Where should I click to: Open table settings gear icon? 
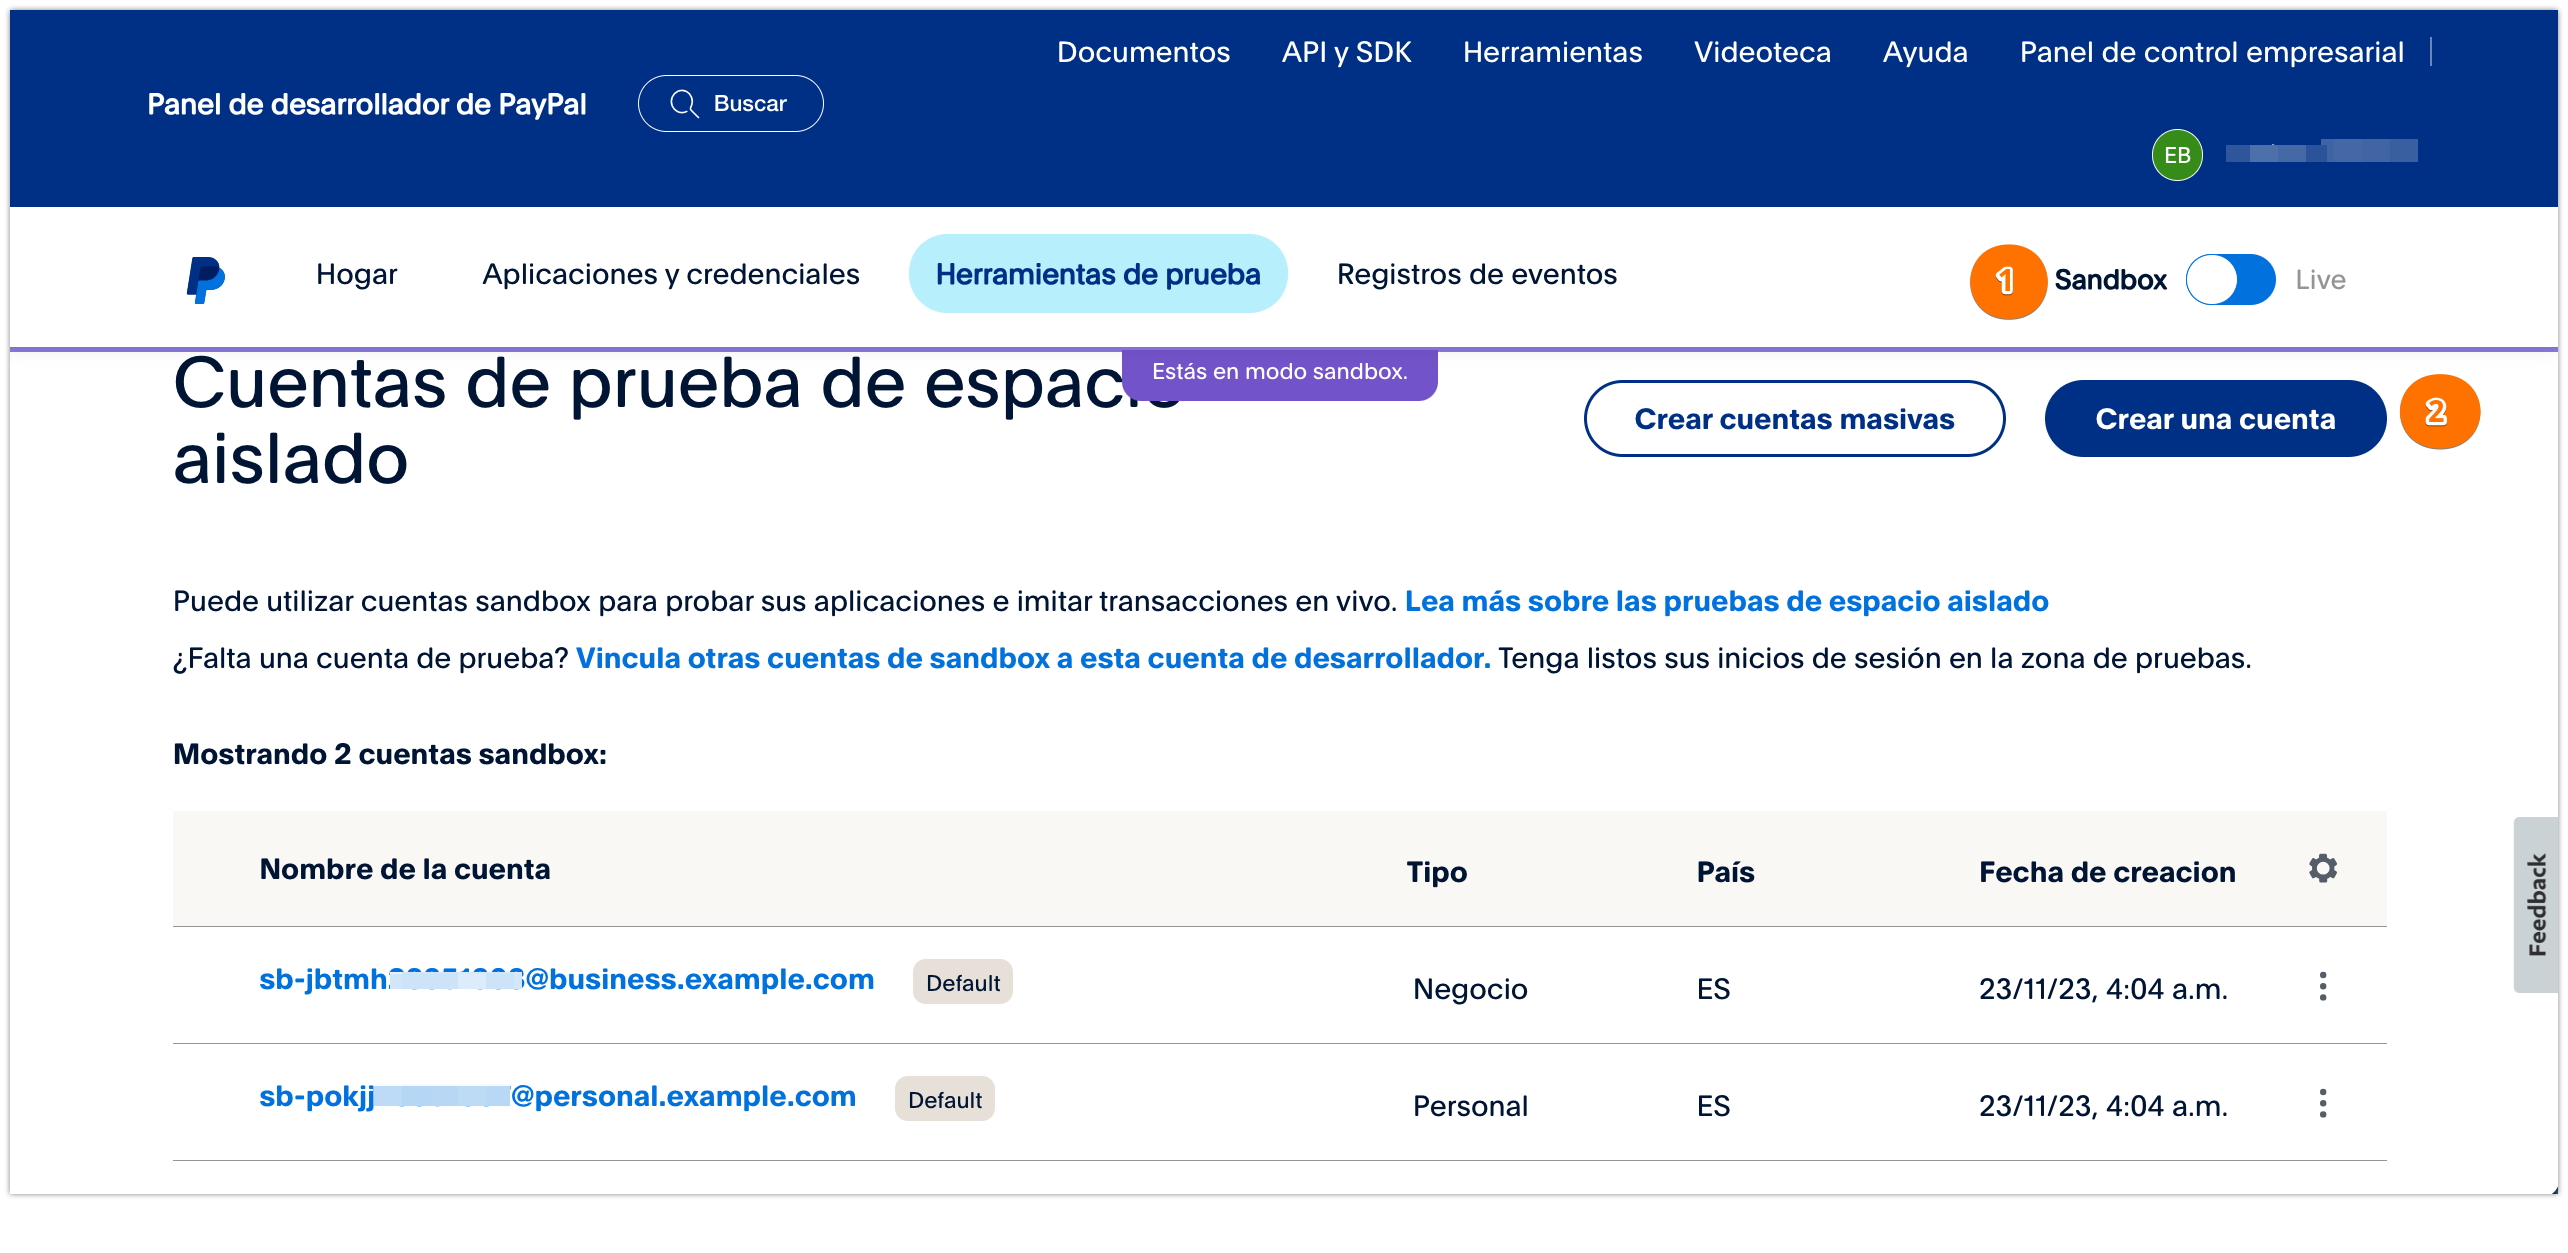pyautogui.click(x=2322, y=868)
